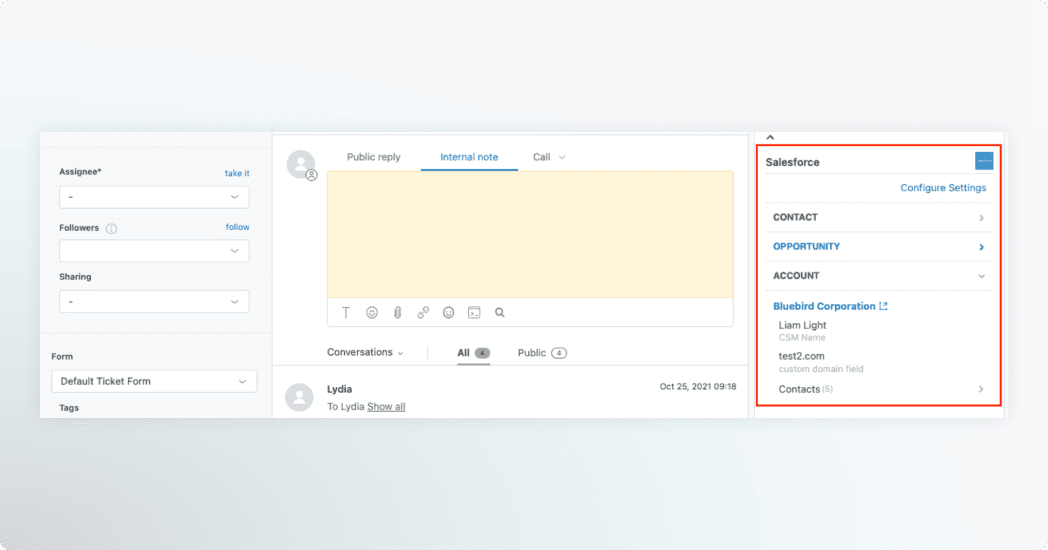The image size is (1048, 550).
Task: Click the smiley icon right after the T icon
Action: 372,312
